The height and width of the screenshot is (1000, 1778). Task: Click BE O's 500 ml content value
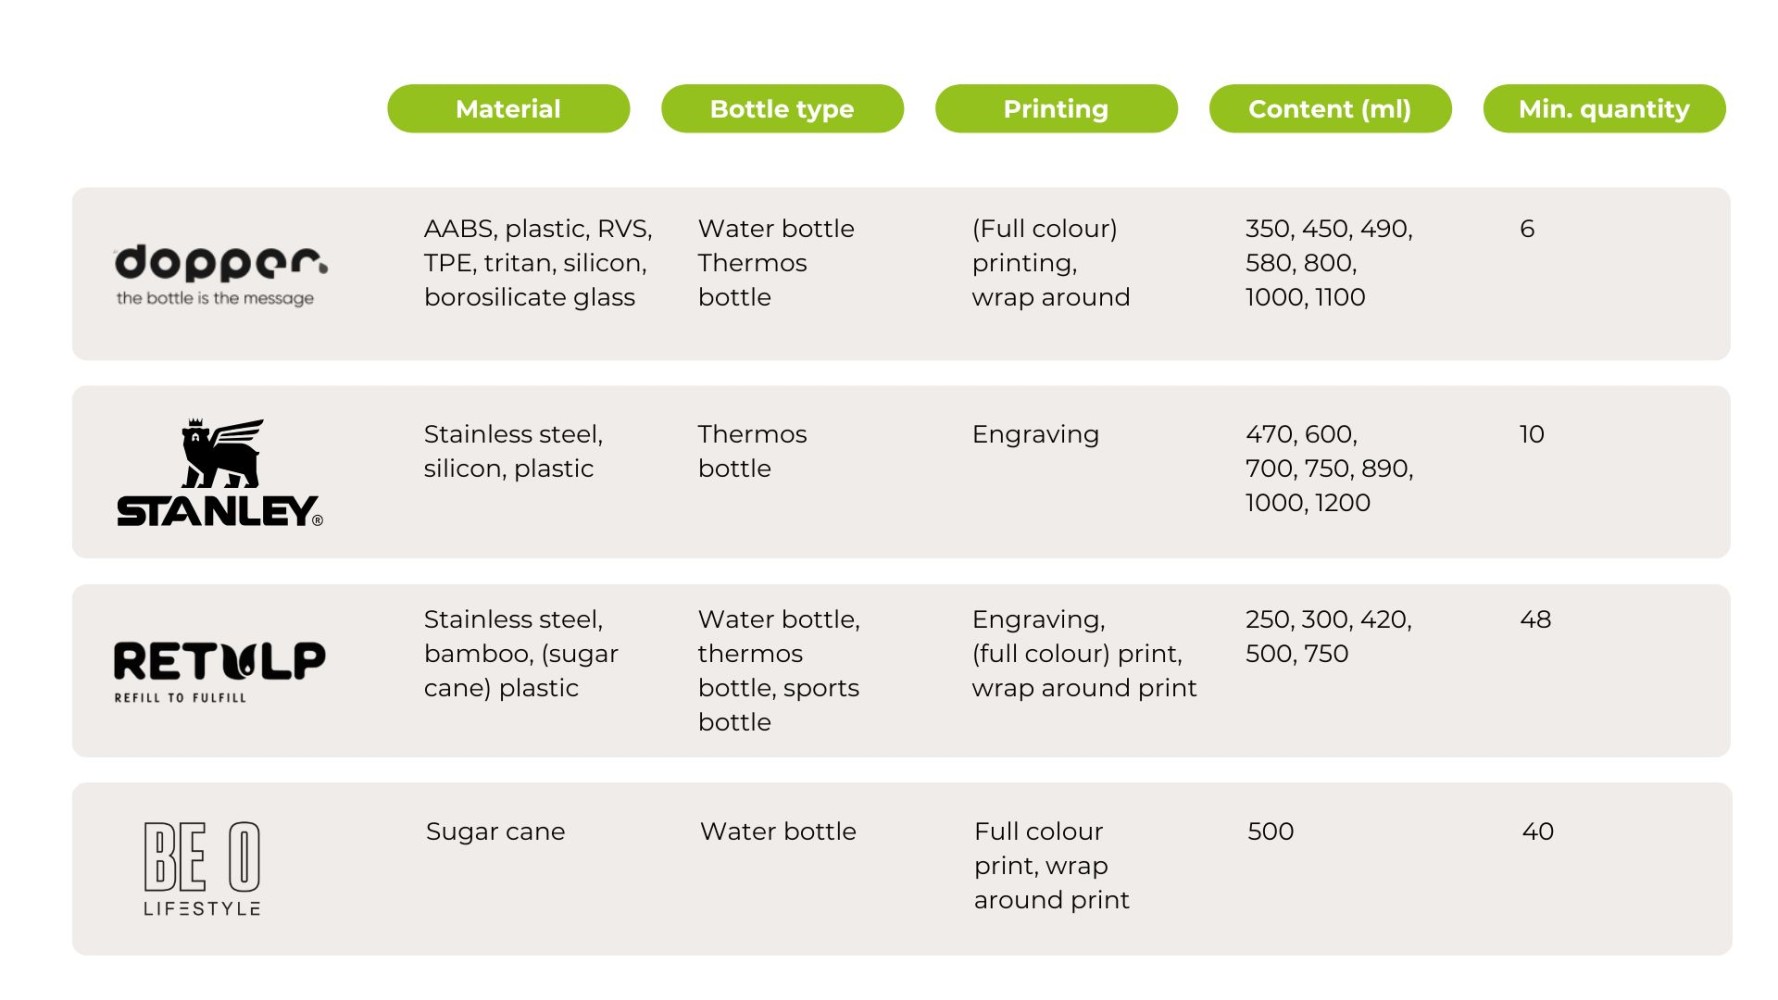tap(1270, 831)
